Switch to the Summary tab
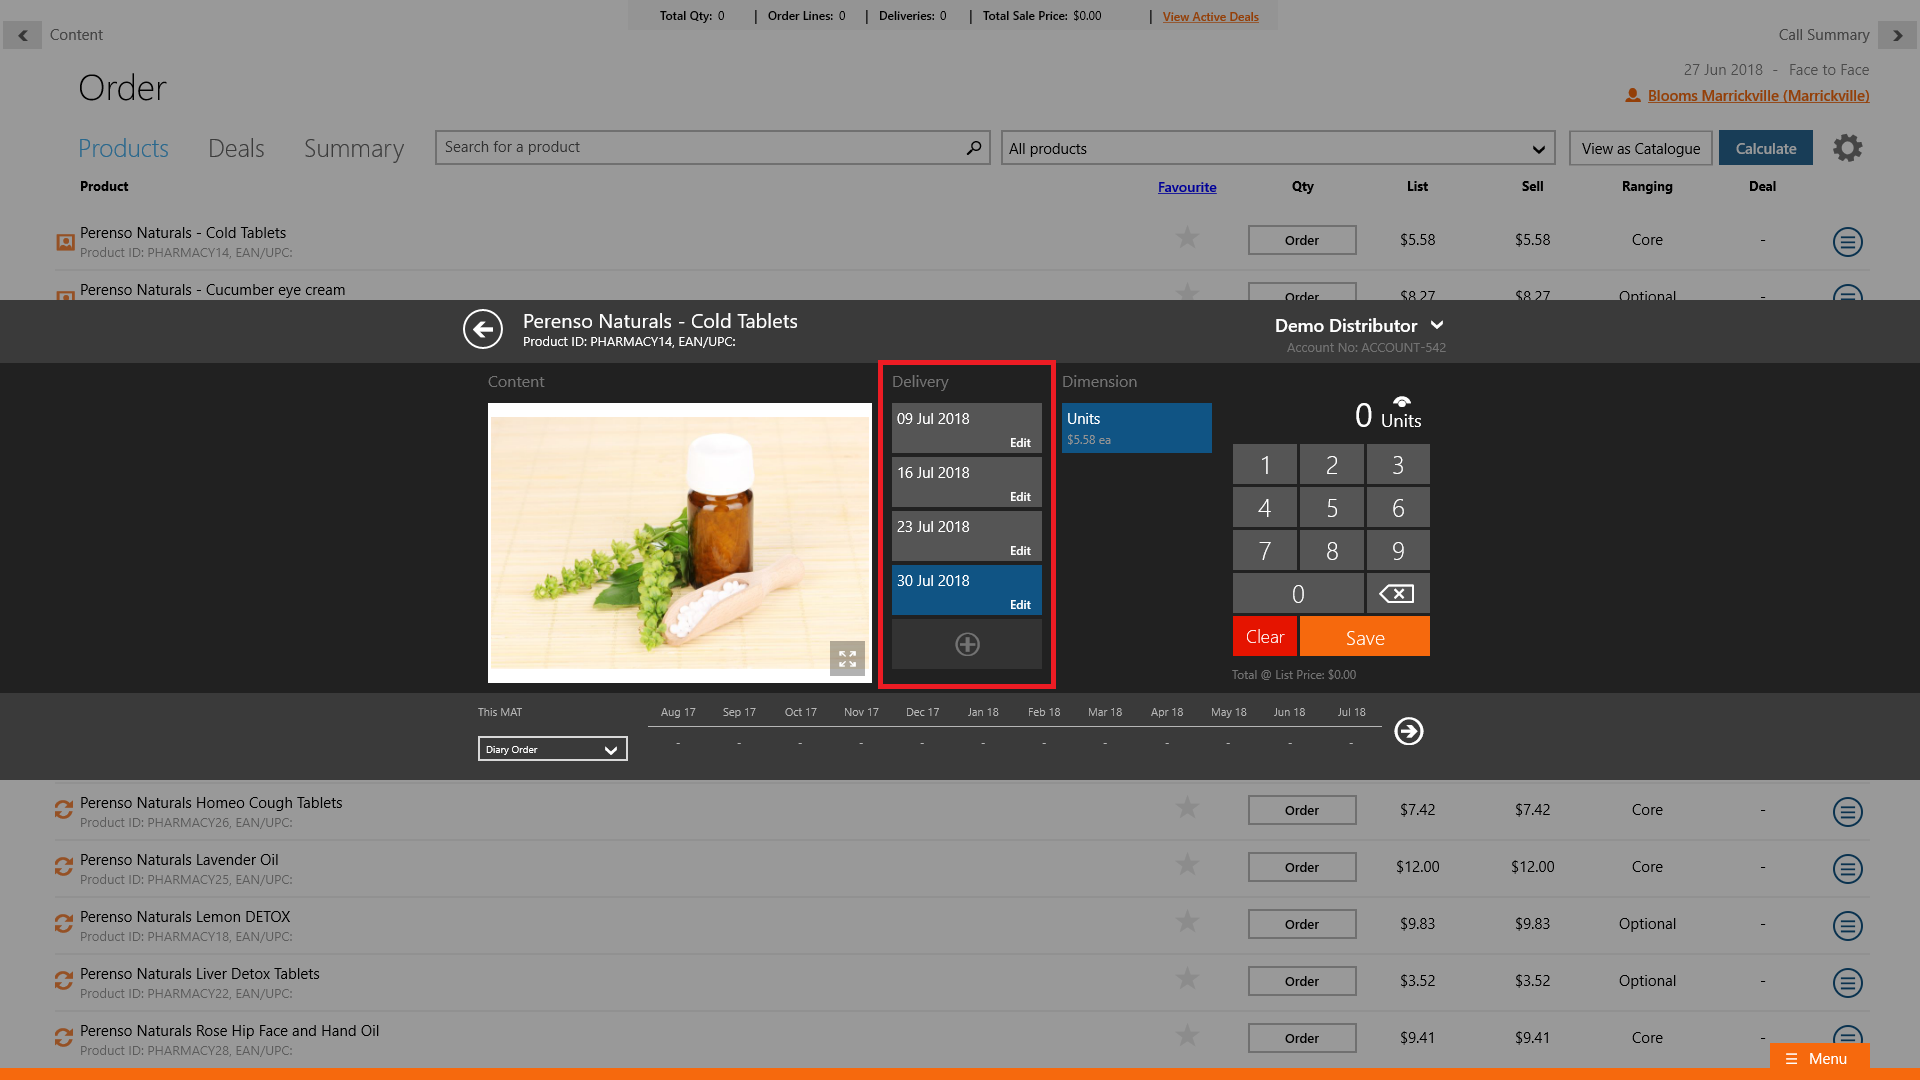This screenshot has width=1920, height=1080. click(353, 149)
